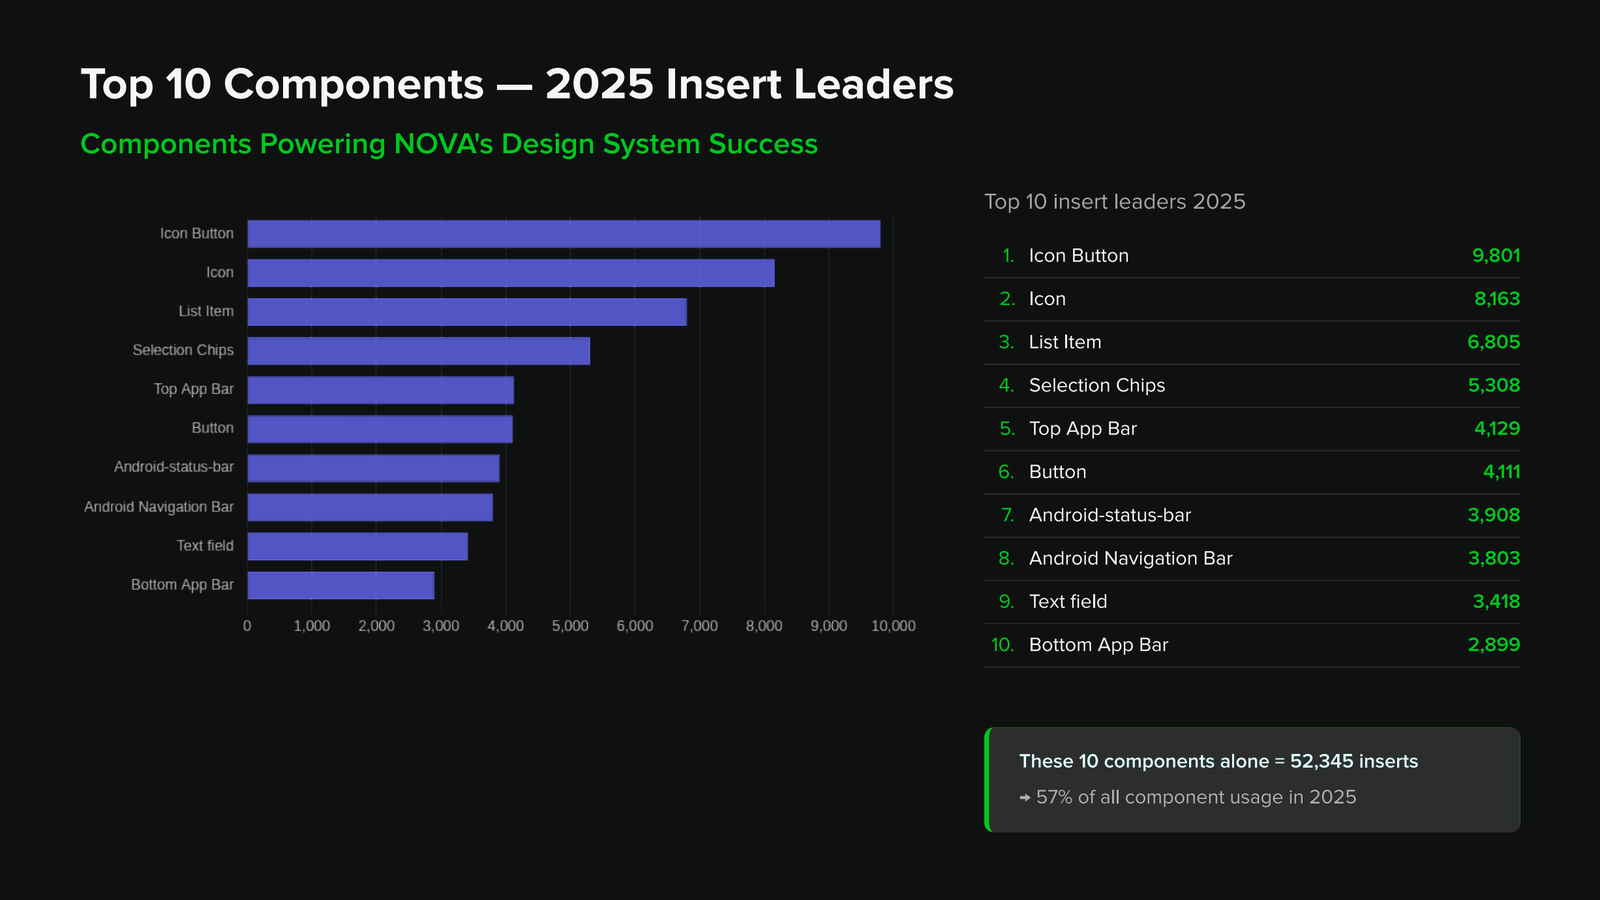Click the 52,345 inserts summary callout
Screen dimensions: 1600x900
pos(1252,780)
